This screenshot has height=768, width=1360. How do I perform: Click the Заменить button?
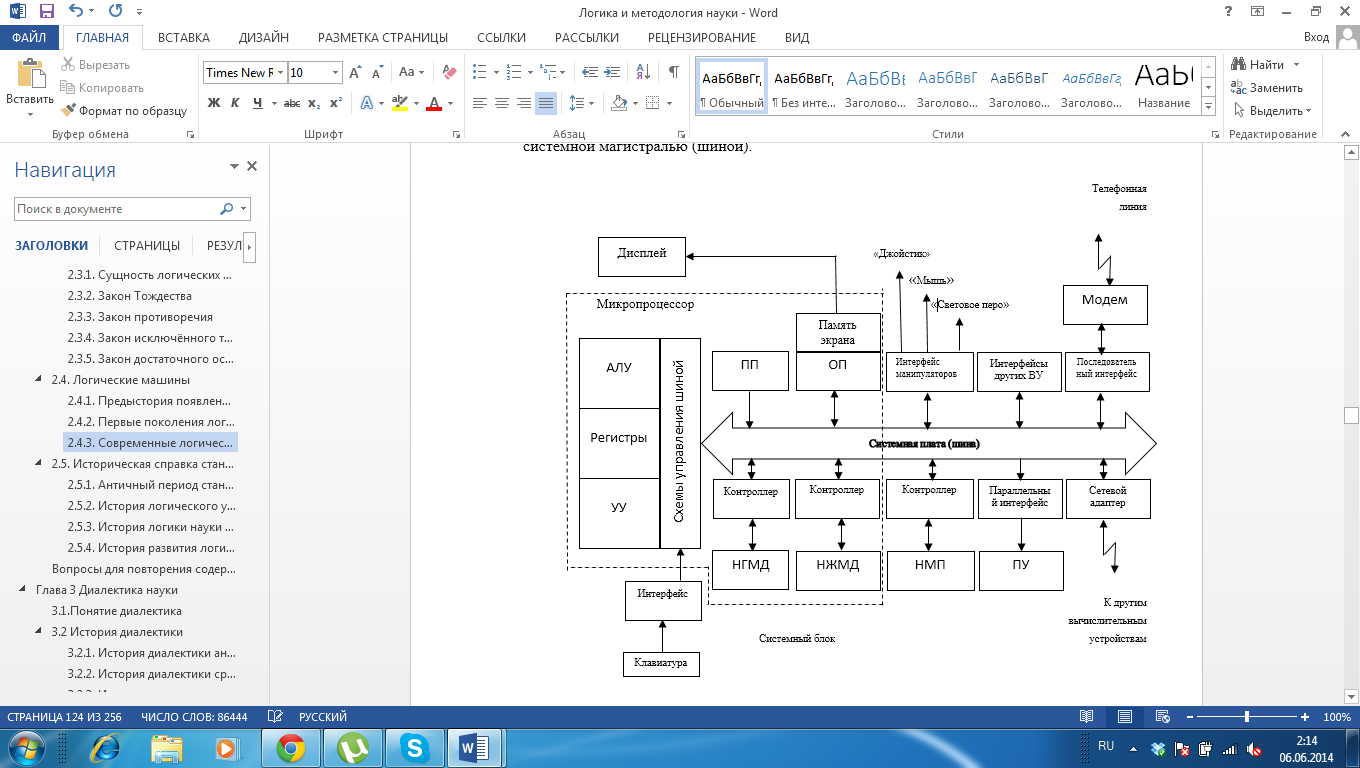[x=1266, y=88]
